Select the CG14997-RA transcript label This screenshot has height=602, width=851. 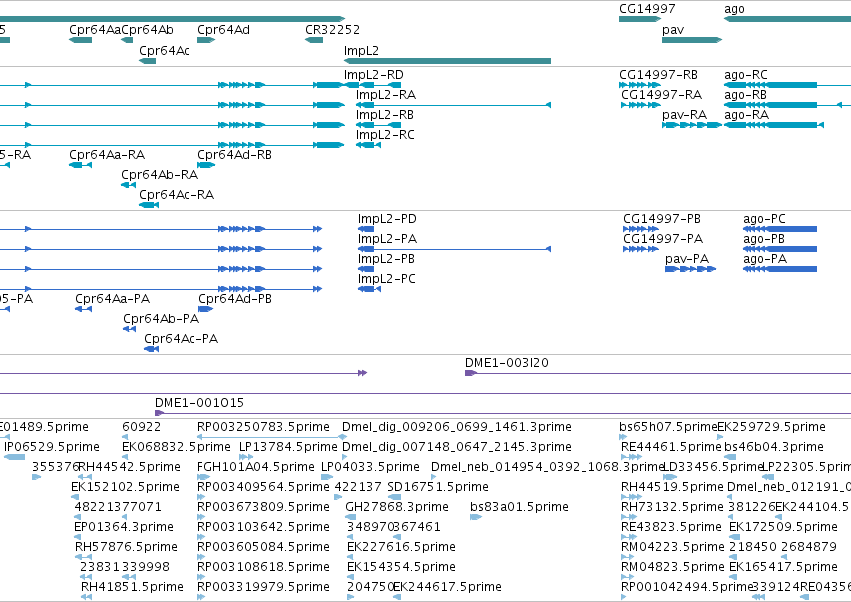[662, 95]
